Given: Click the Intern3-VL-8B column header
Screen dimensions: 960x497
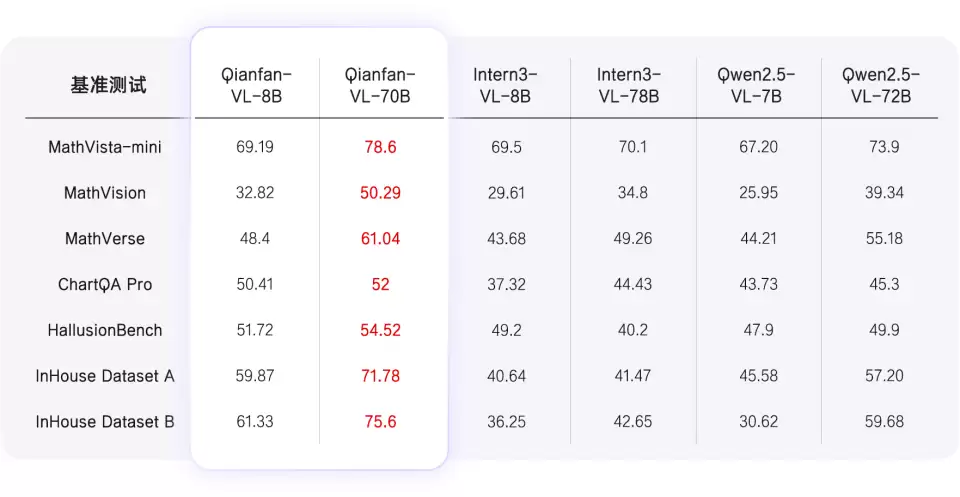Looking at the screenshot, I should point(506,85).
